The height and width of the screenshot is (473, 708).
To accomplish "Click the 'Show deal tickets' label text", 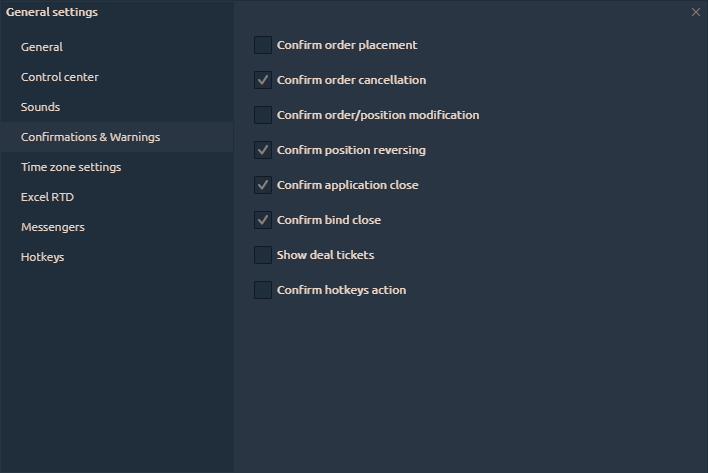I will (x=325, y=255).
